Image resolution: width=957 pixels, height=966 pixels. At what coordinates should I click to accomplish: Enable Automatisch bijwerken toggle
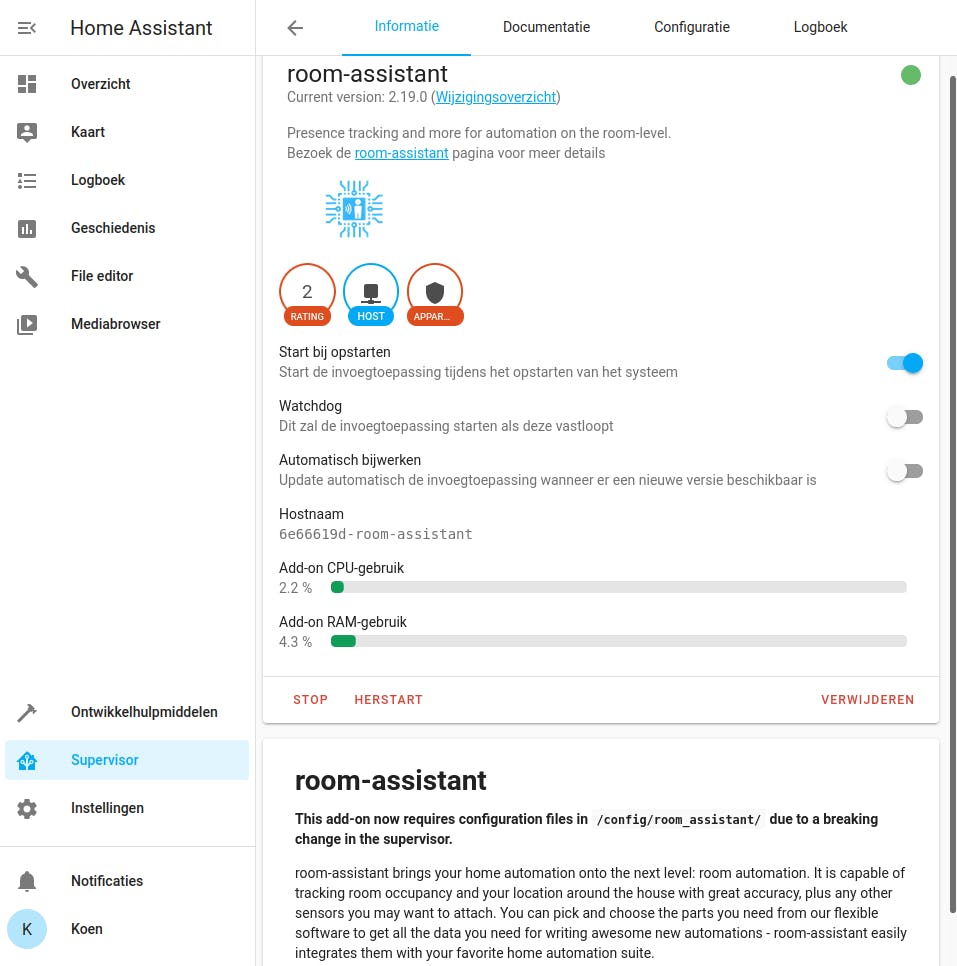904,471
